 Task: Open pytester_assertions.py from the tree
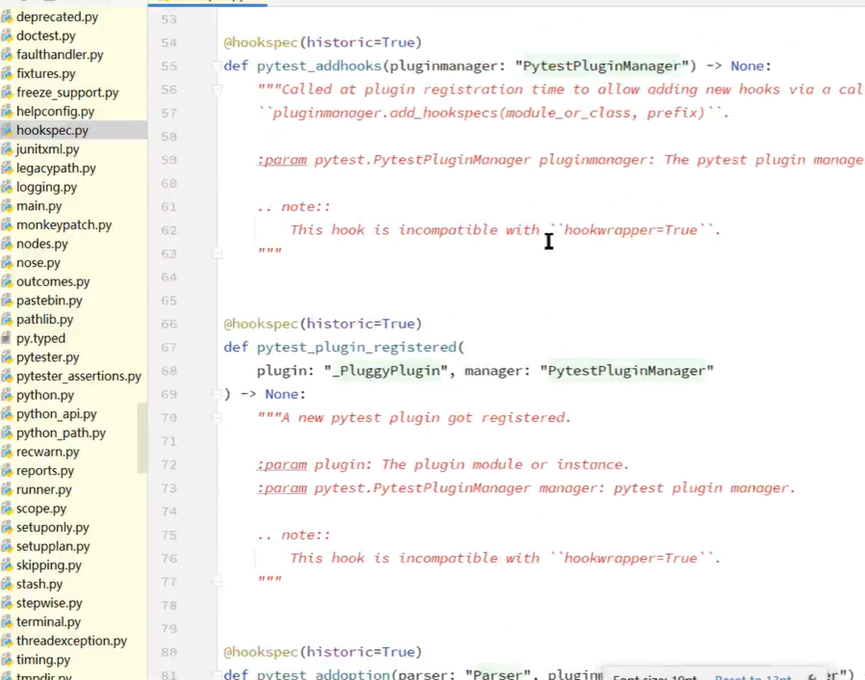(x=79, y=376)
